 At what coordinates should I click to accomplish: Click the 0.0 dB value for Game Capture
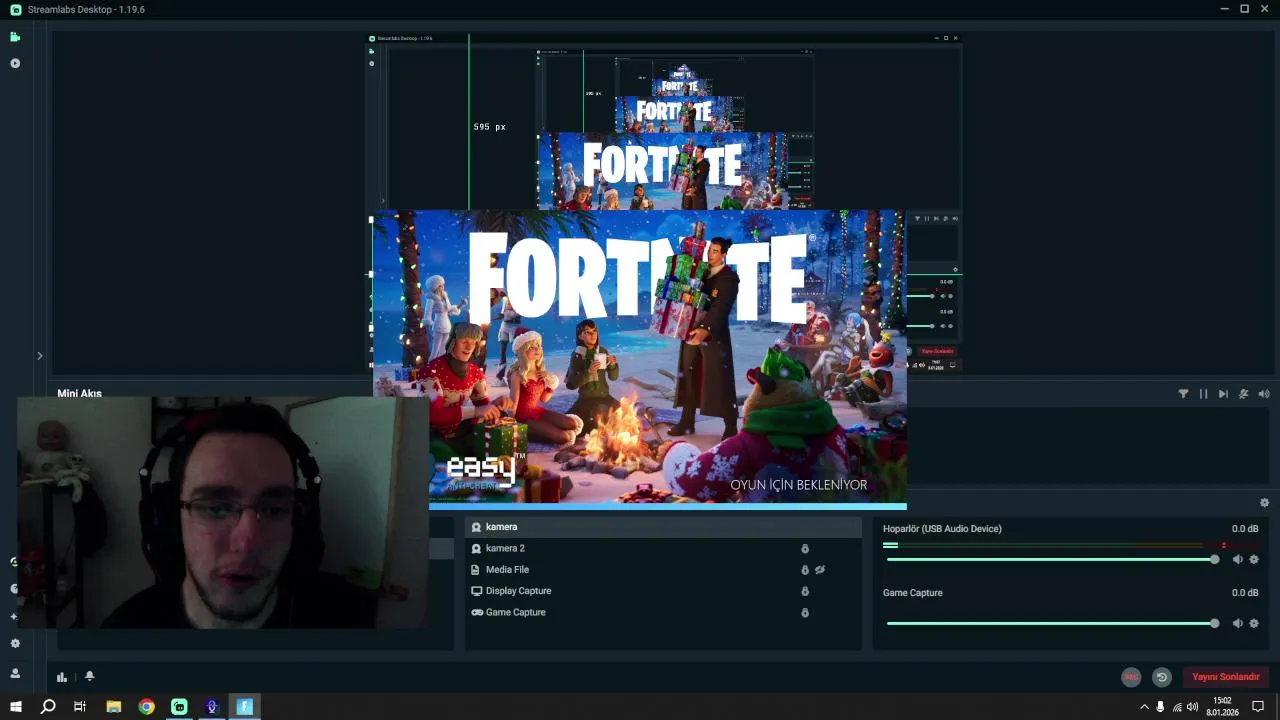(x=1245, y=593)
